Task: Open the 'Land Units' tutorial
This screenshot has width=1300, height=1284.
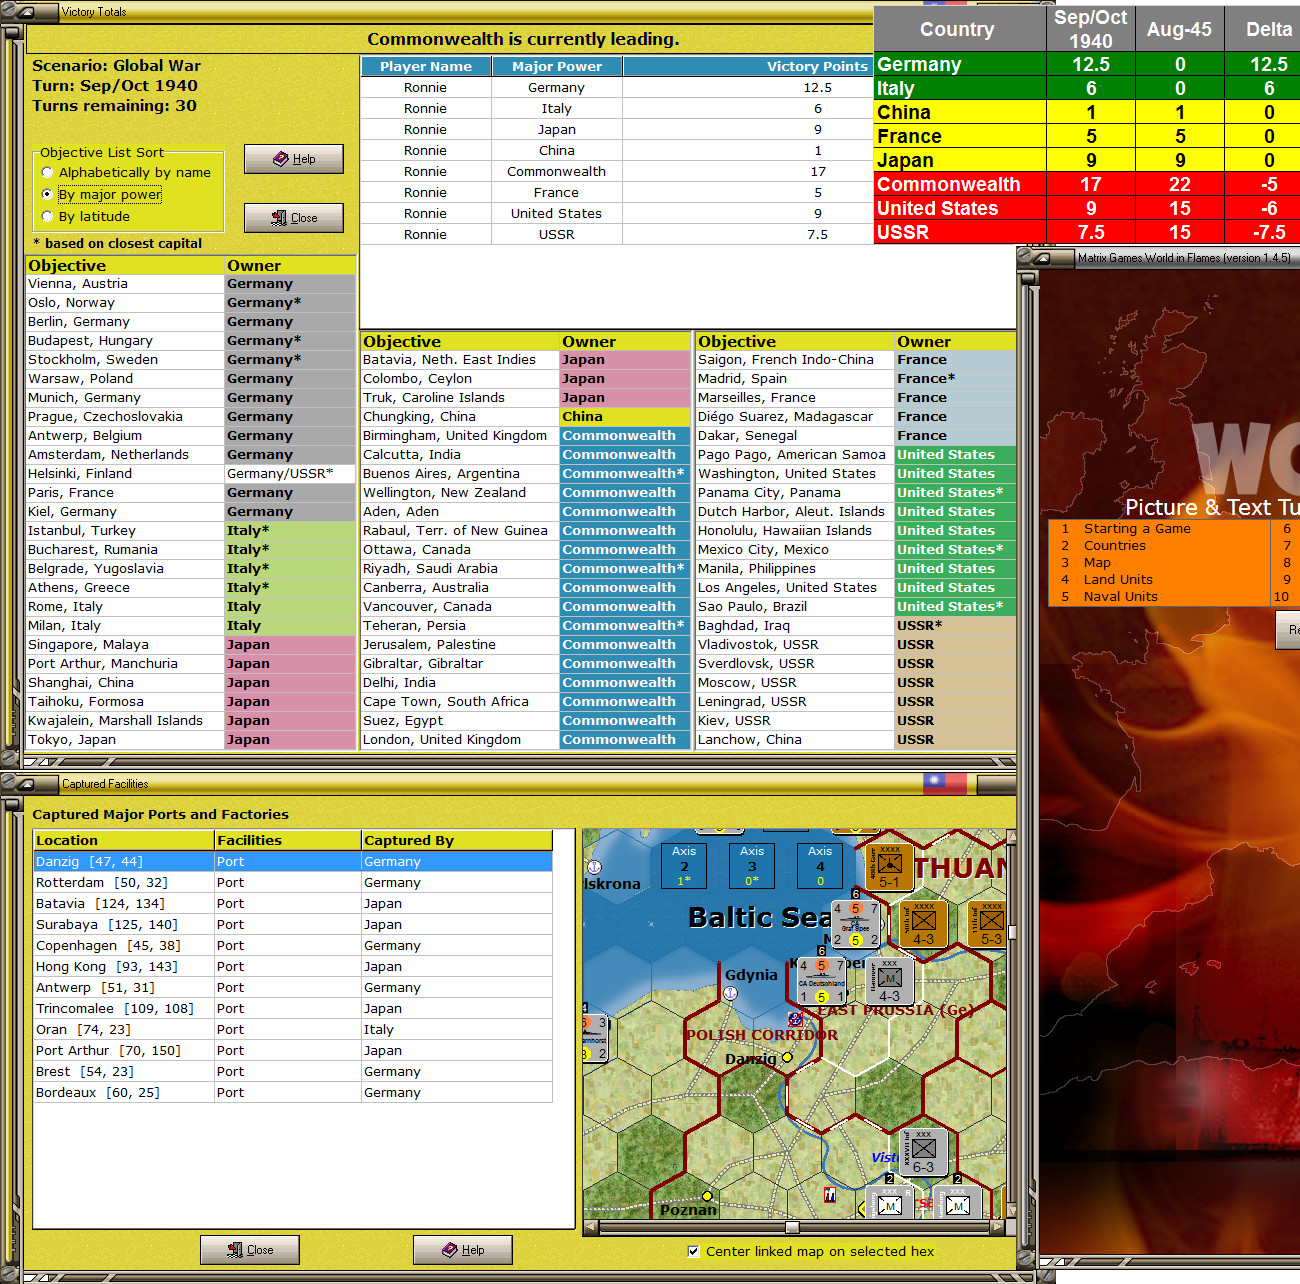Action: point(1118,580)
